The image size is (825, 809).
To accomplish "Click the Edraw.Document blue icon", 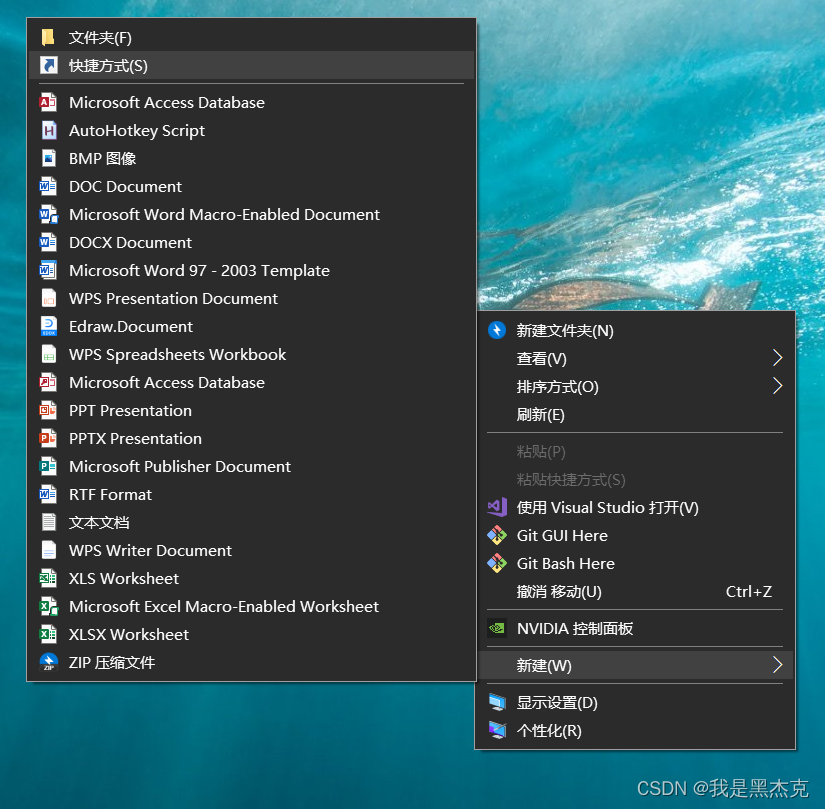I will (48, 326).
